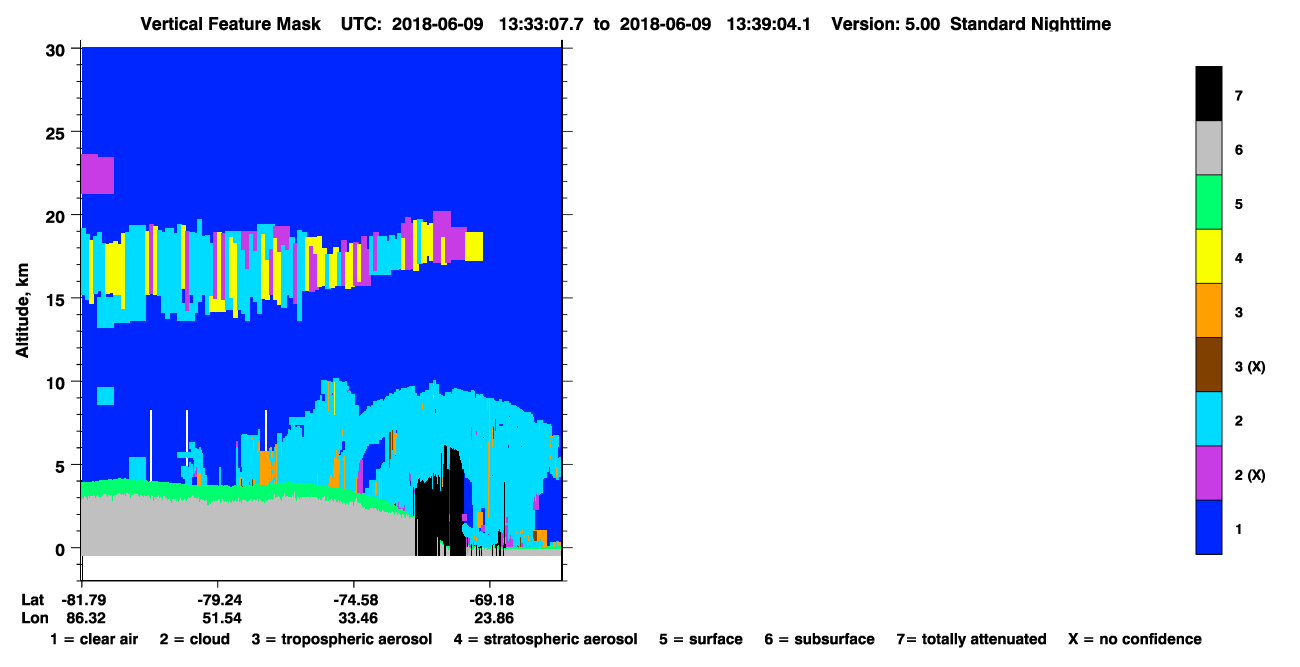Image resolution: width=1300 pixels, height=667 pixels.
Task: Click the black color swatch labeled 7
Action: [1209, 94]
